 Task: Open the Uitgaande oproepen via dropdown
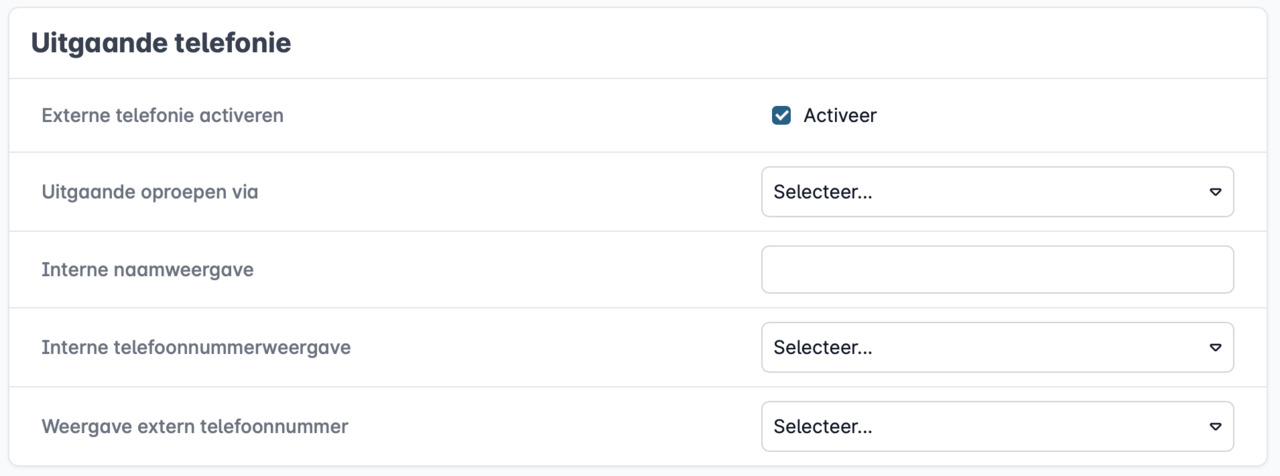tap(997, 192)
